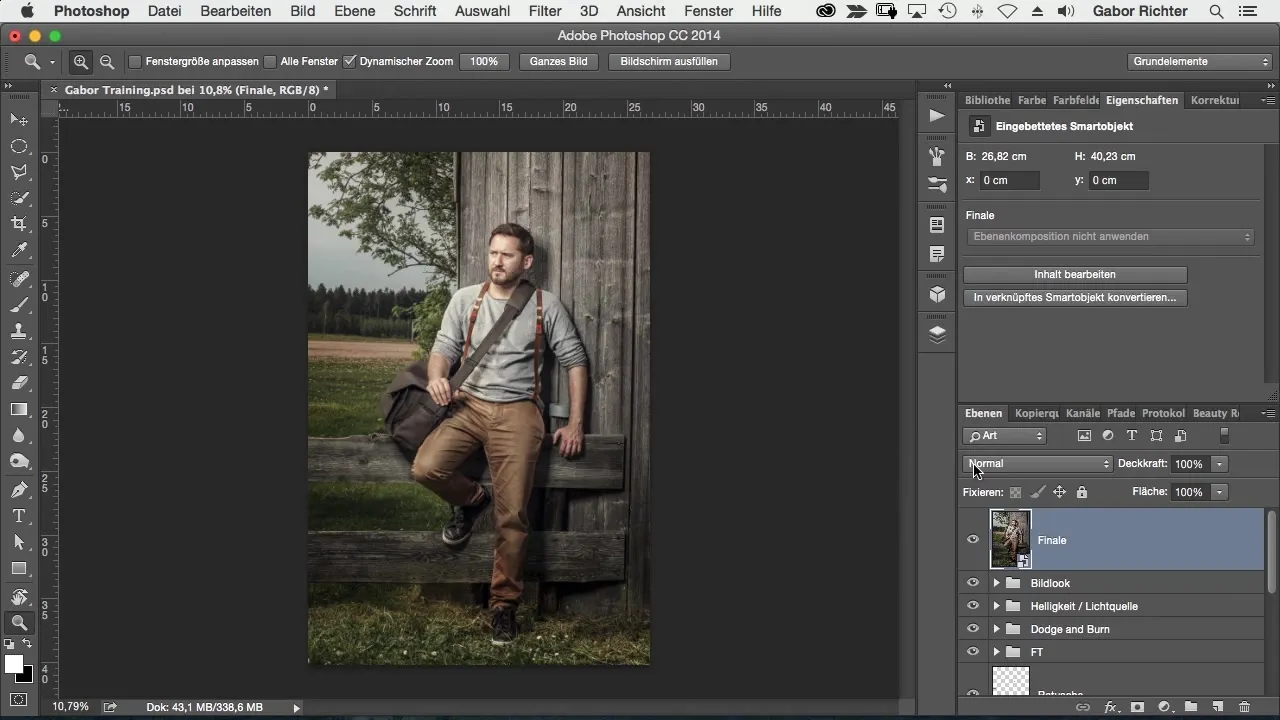
Task: Select the Clone Stamp tool
Action: point(19,331)
